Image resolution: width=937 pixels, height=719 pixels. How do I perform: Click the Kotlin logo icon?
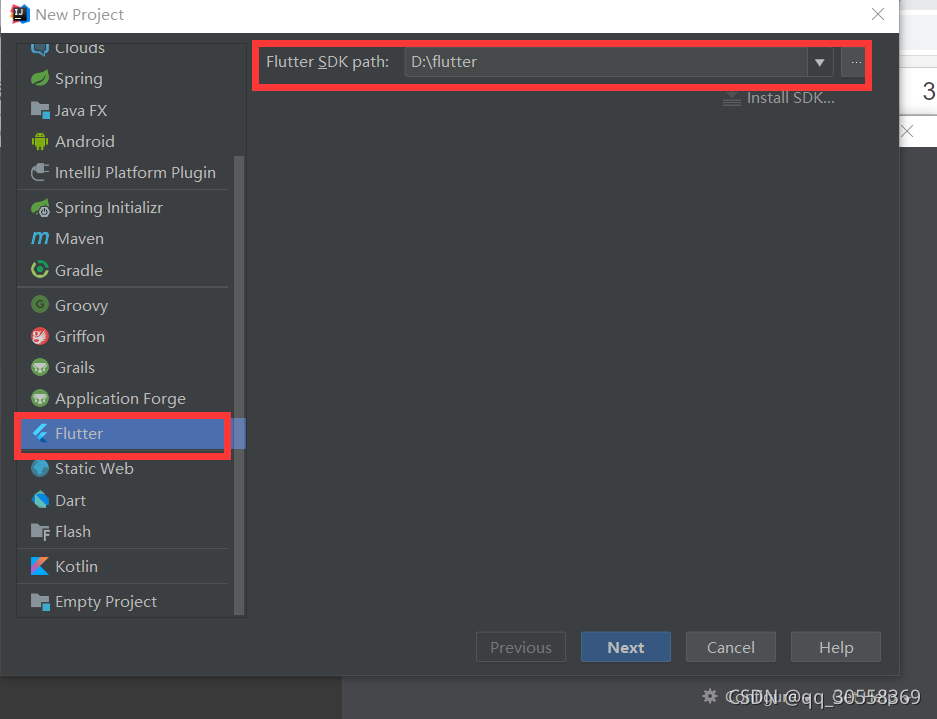coord(40,566)
